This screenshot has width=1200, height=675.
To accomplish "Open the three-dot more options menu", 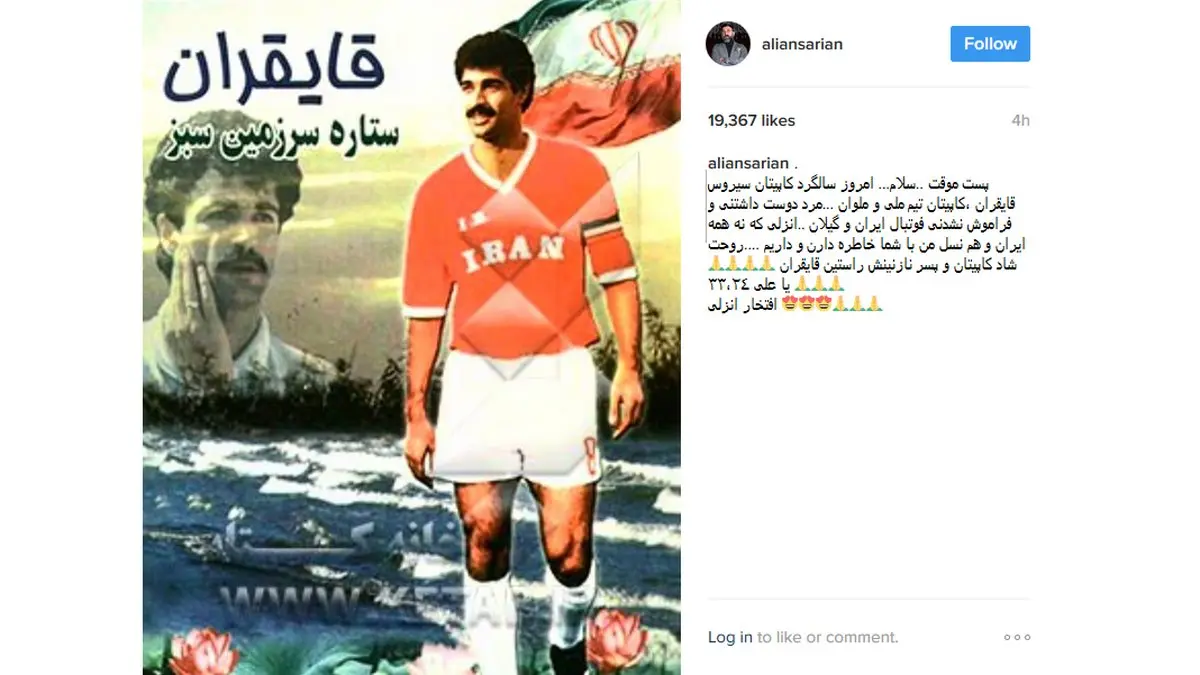I will point(1017,637).
